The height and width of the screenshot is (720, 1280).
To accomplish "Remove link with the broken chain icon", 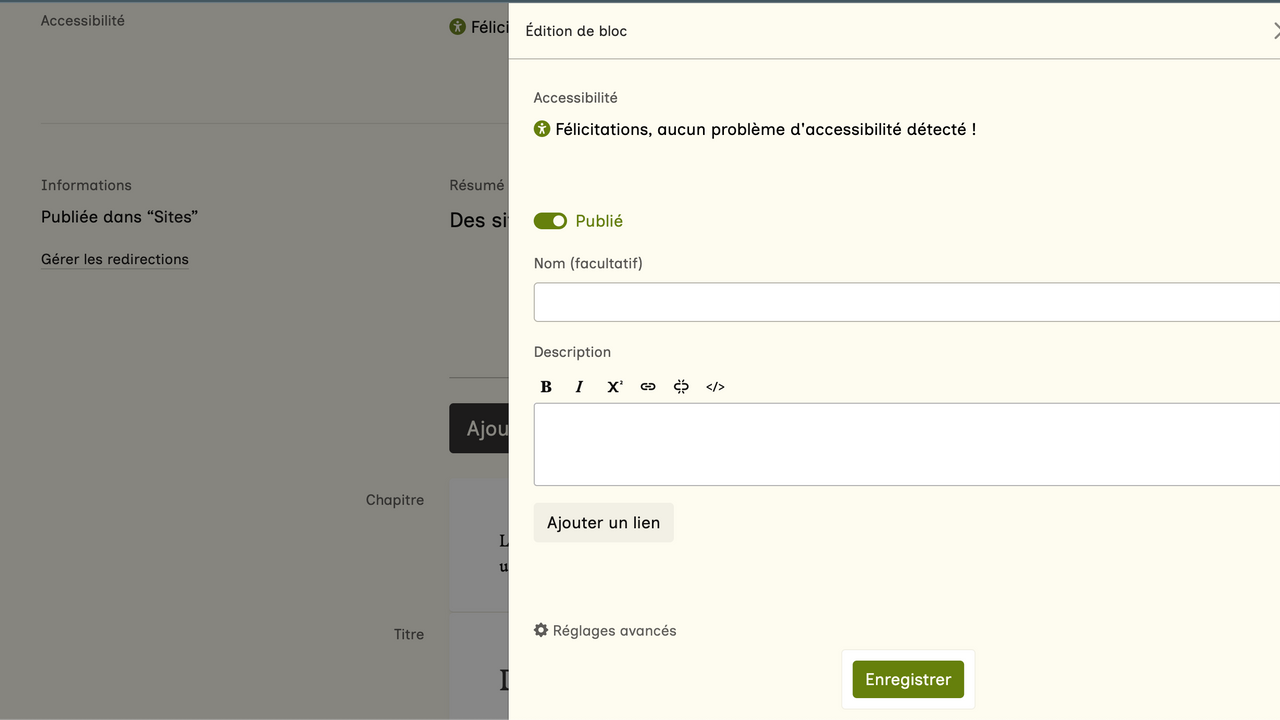I will pos(681,387).
